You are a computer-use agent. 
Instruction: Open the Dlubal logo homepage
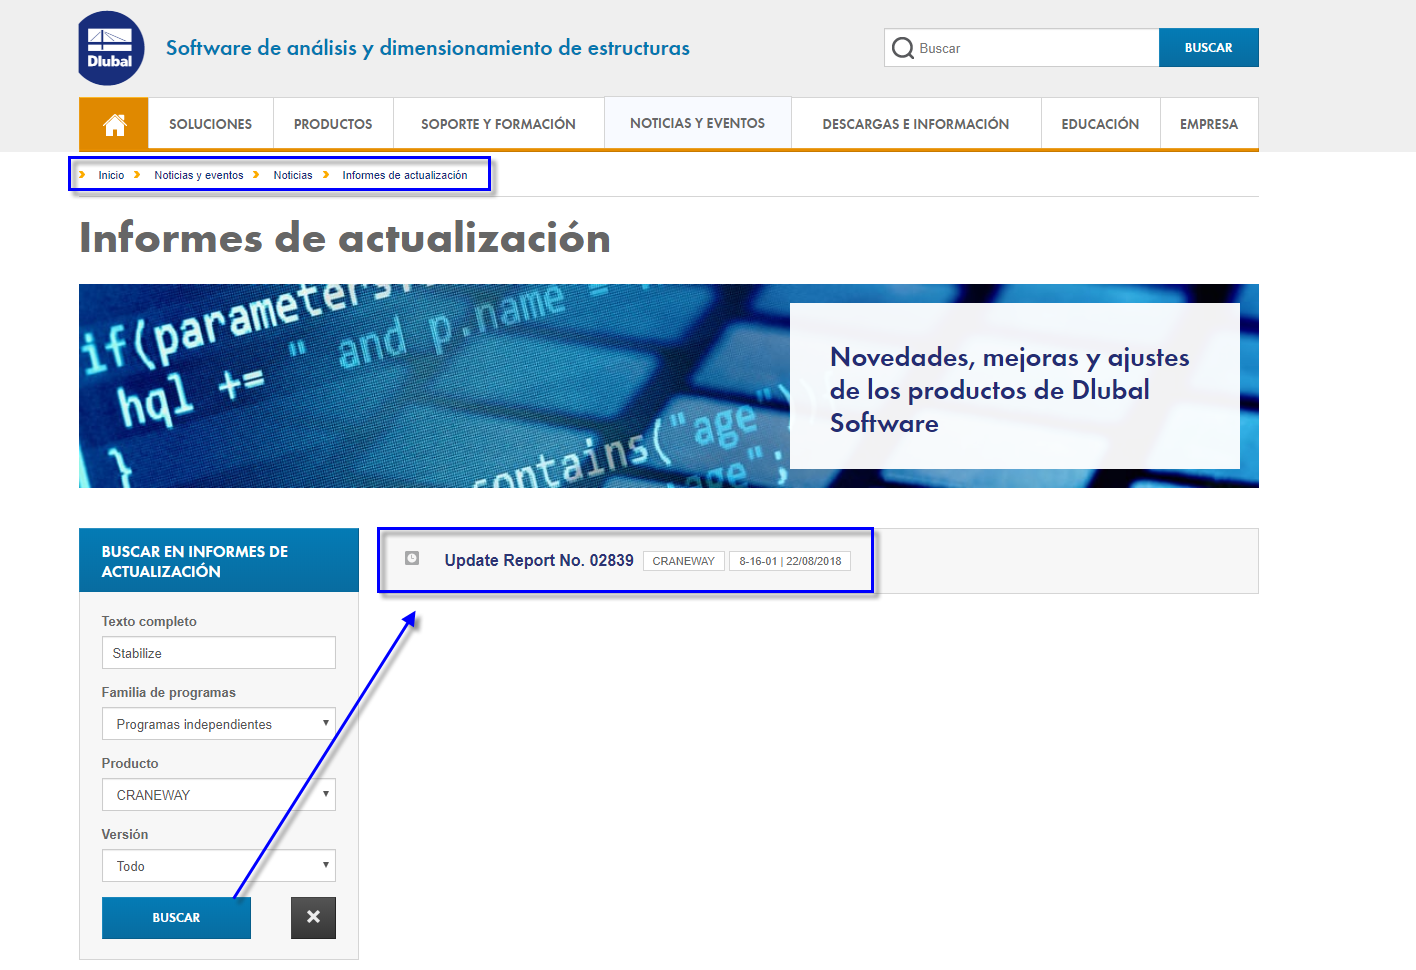[x=111, y=48]
